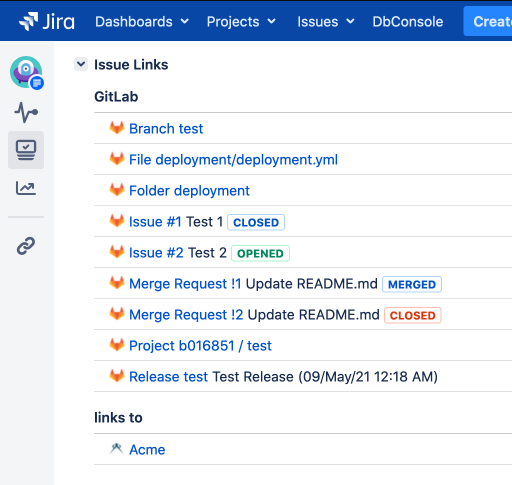
Task: Click GitLab icon beside Merge Request !1
Action: point(117,283)
